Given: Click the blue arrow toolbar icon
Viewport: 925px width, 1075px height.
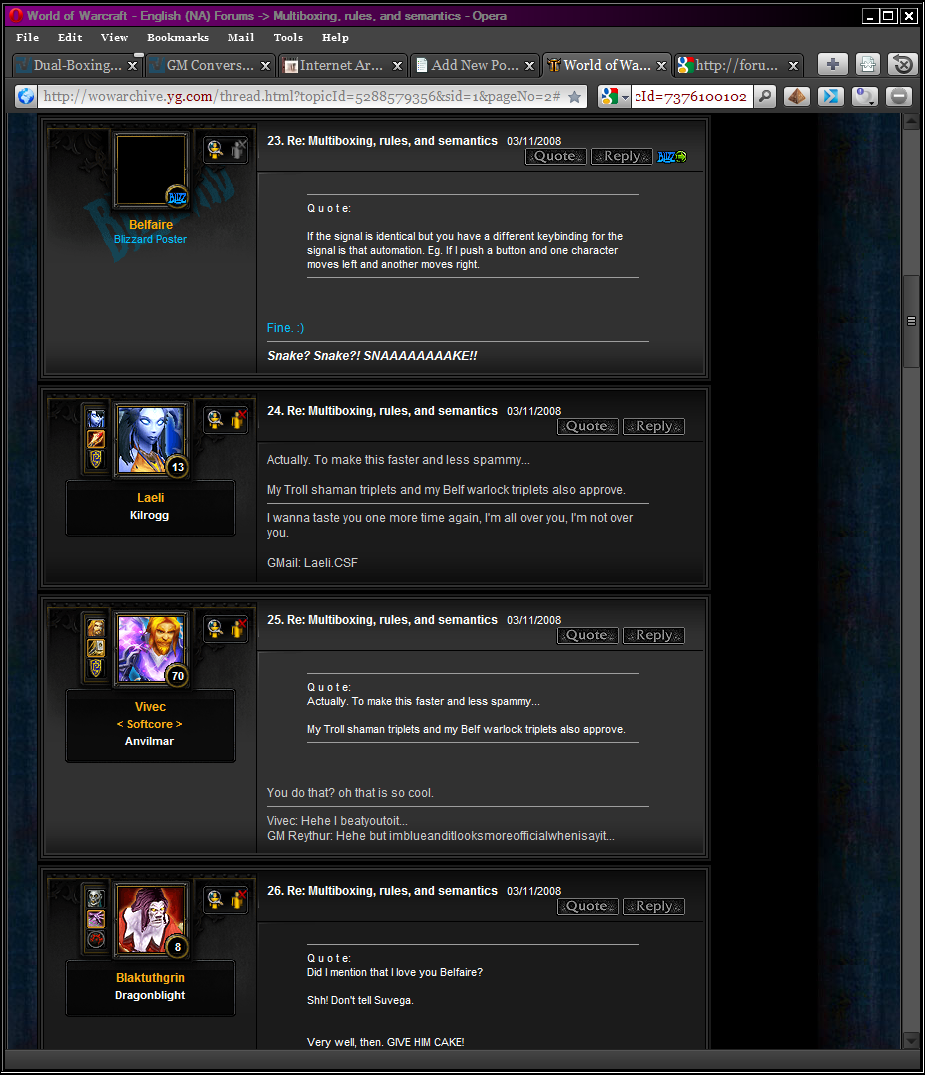Looking at the screenshot, I should tap(830, 97).
